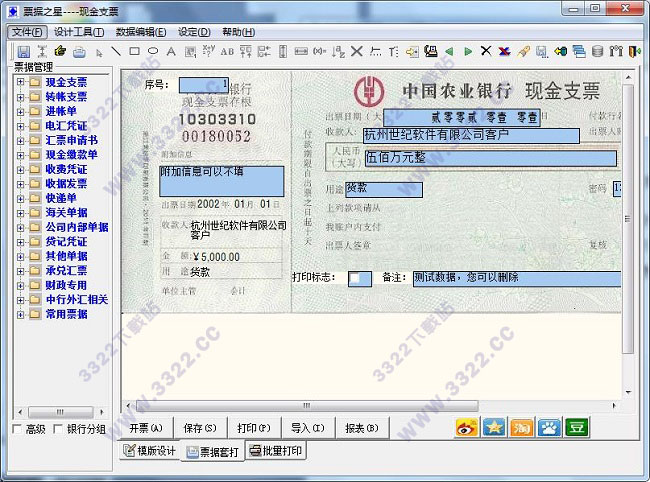
Task: Click the large grey X delete icon
Action: (357, 51)
